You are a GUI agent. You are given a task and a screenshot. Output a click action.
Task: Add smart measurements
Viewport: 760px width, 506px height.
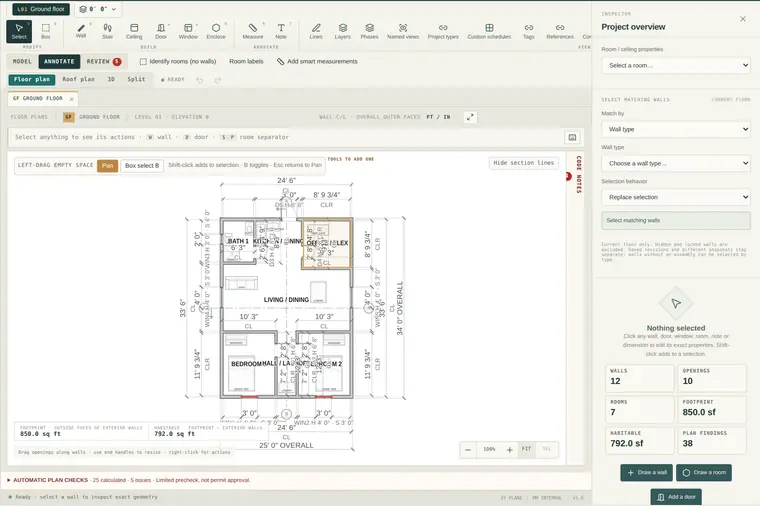coord(317,62)
